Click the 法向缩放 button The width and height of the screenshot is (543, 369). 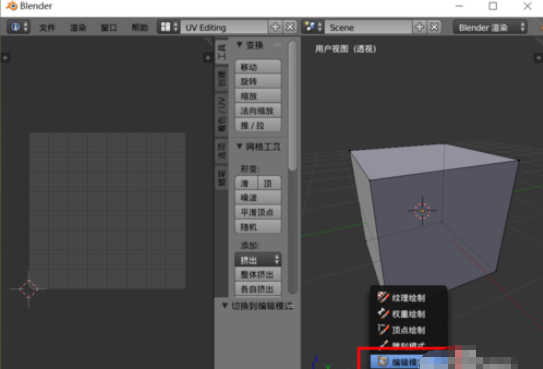point(258,110)
